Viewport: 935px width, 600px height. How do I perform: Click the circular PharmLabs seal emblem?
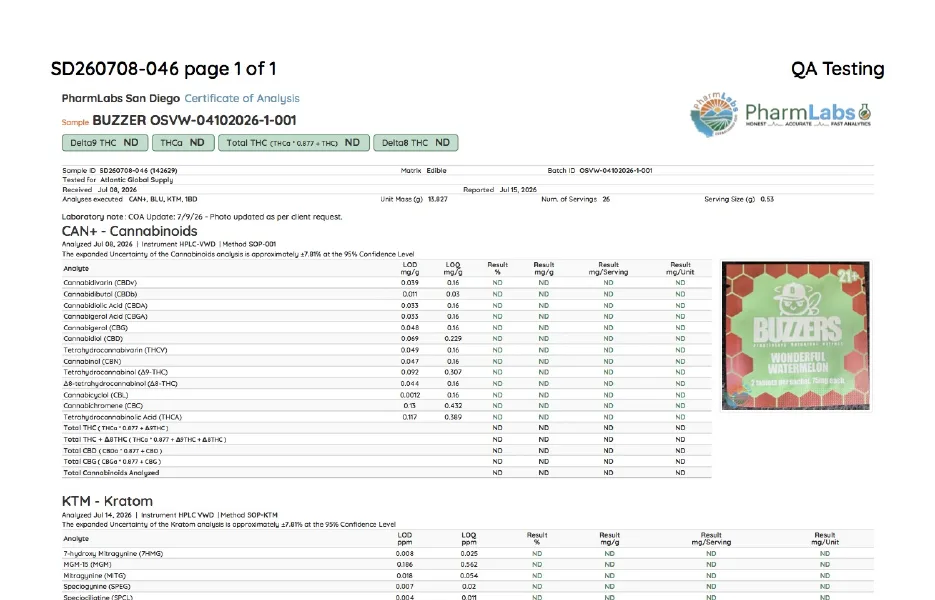coord(714,114)
